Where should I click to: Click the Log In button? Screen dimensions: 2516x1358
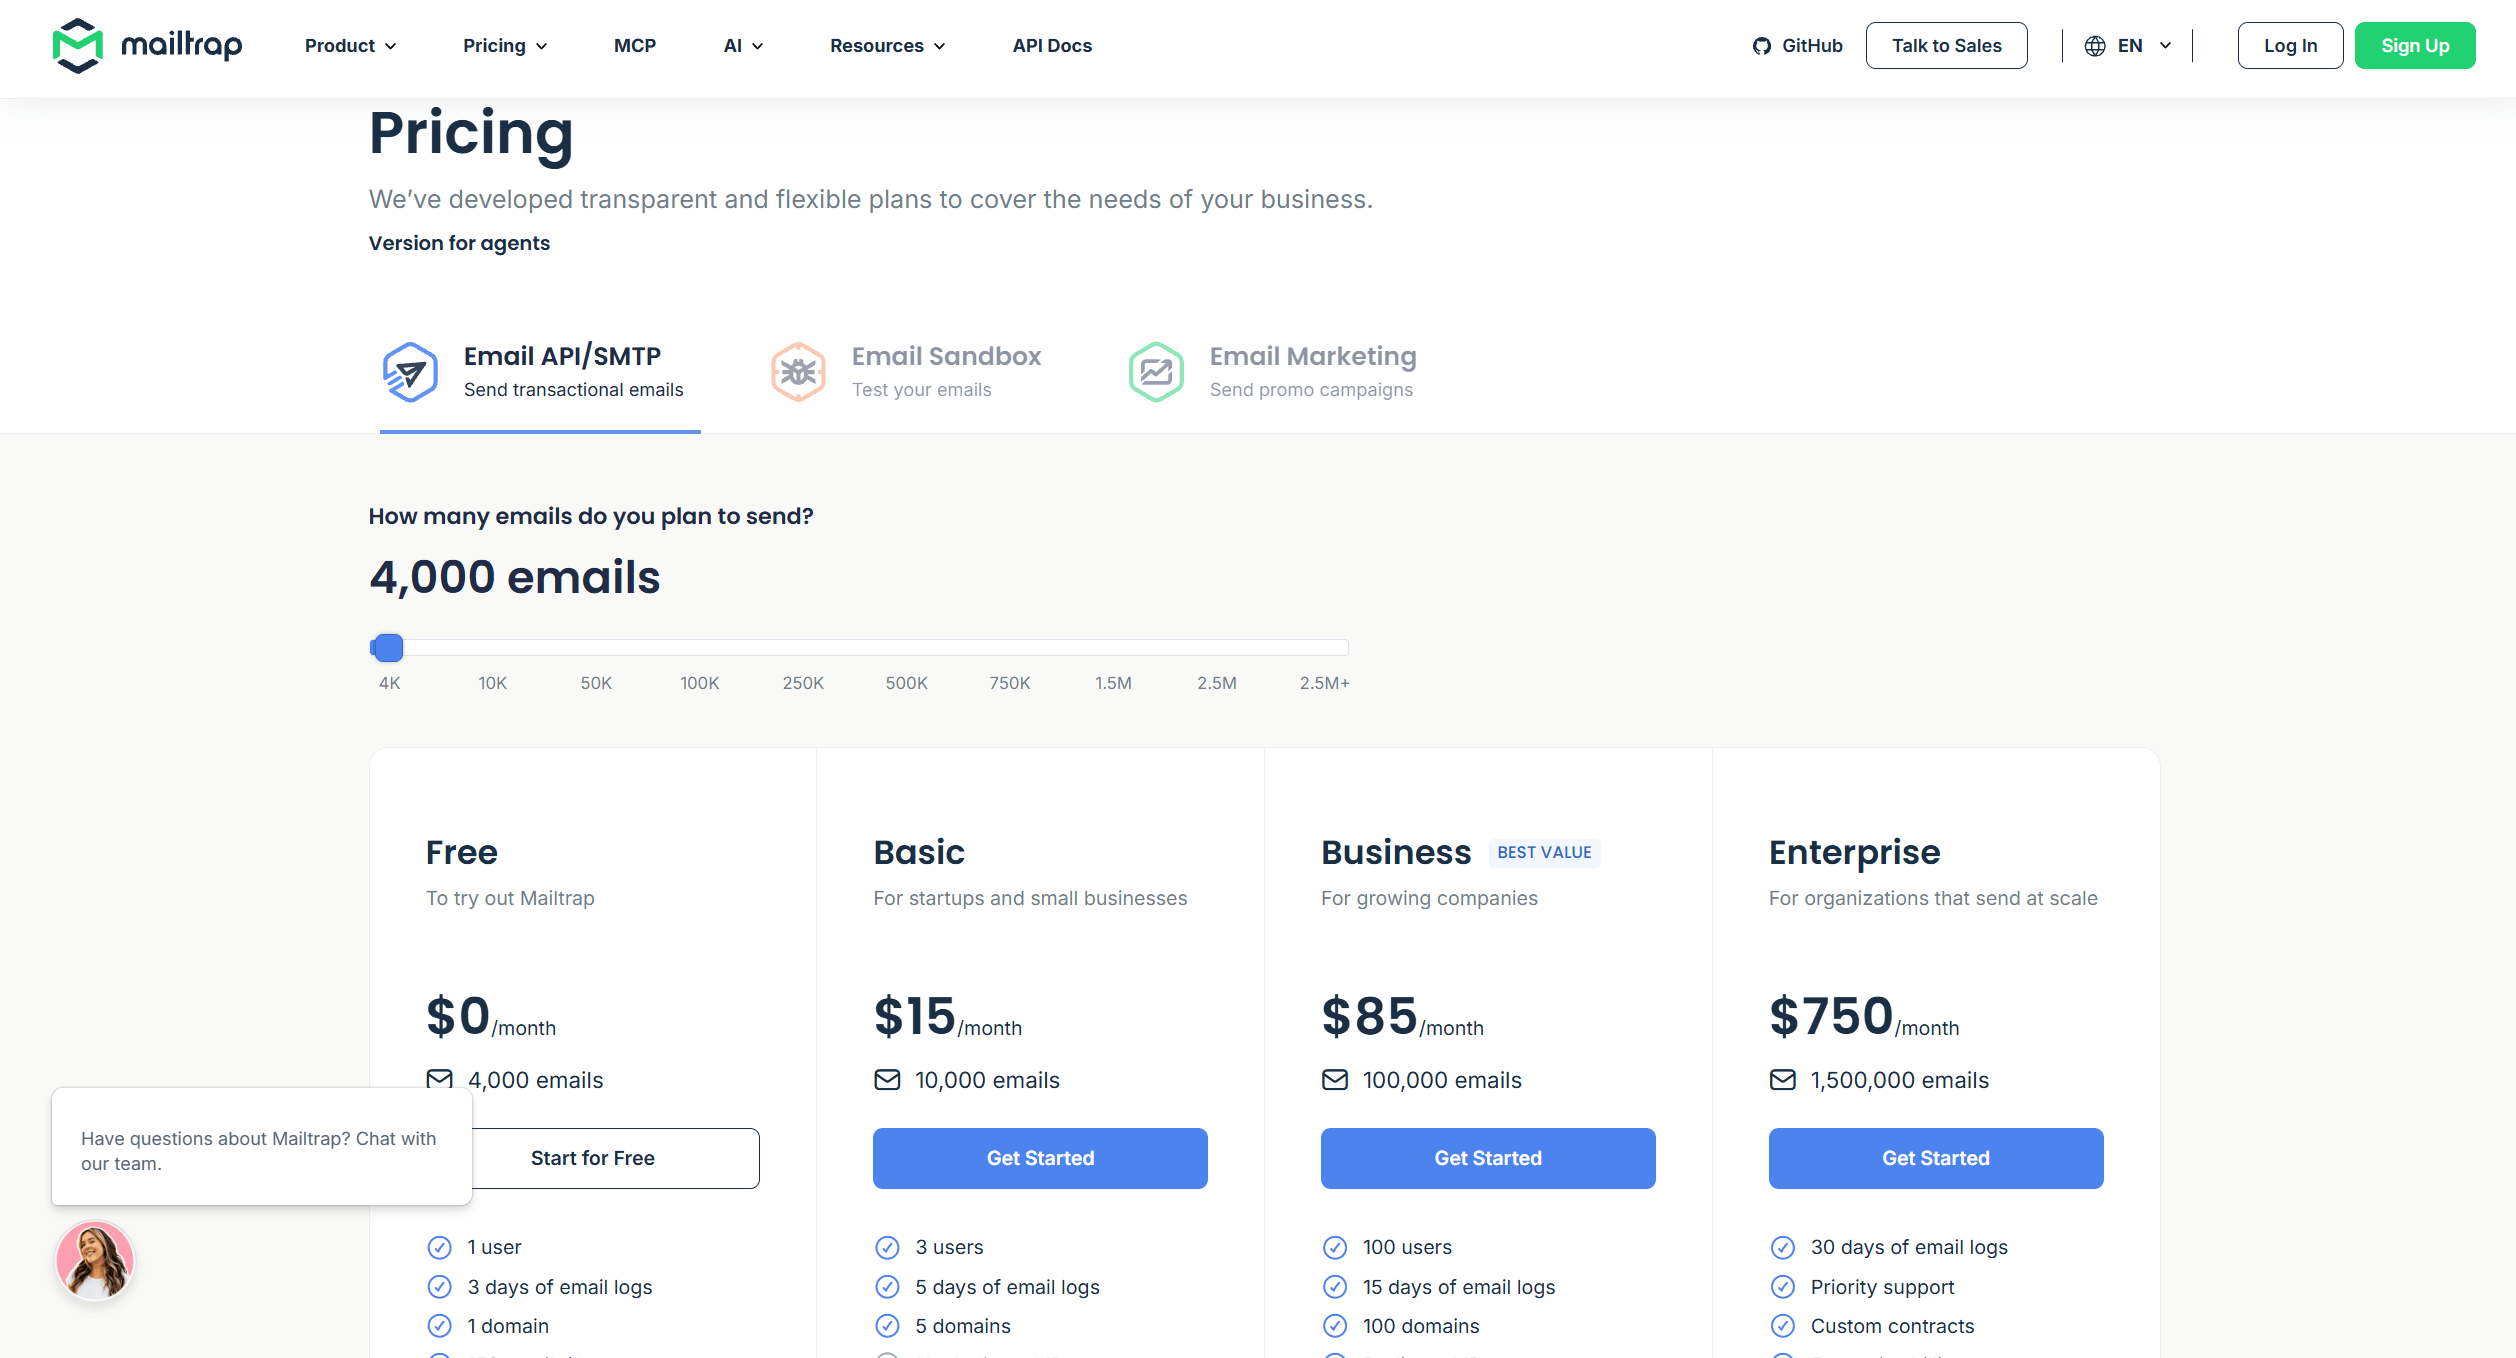pos(2290,46)
